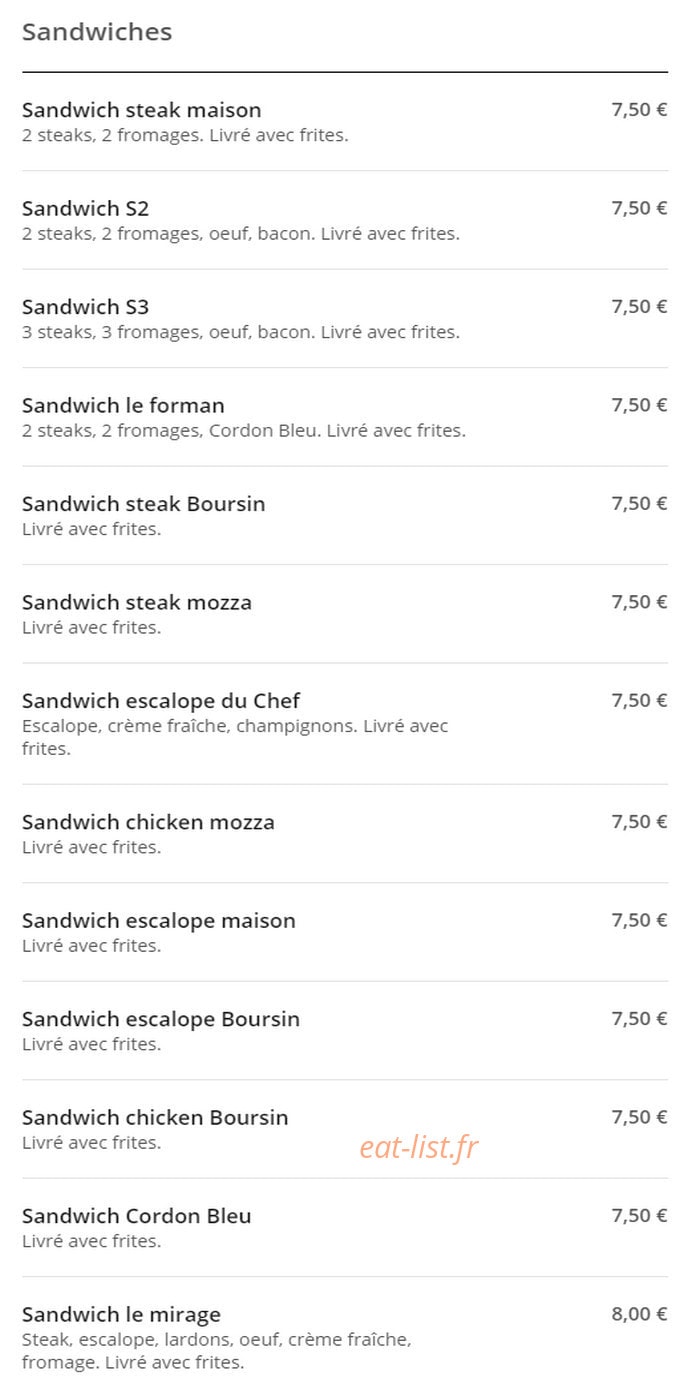The image size is (700, 1394).
Task: Choose Sandwich escalope maison
Action: 344,932
